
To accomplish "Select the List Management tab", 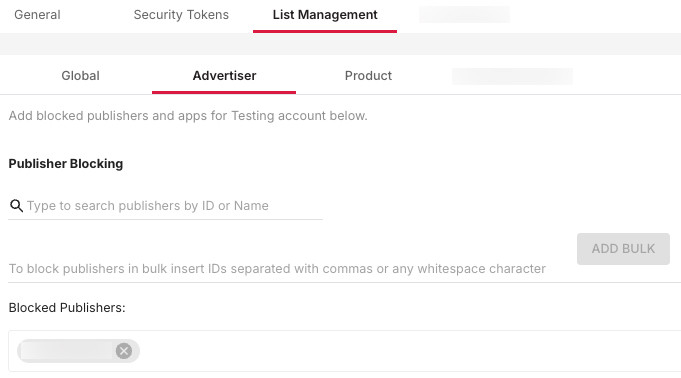I will [325, 15].
